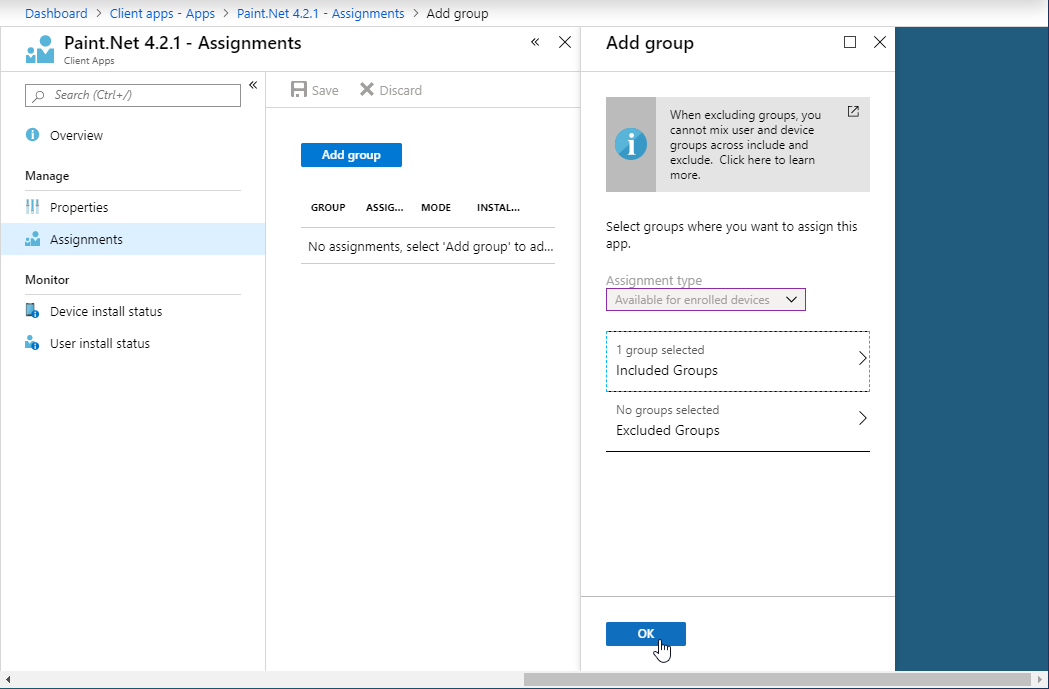
Task: Expand the Included Groups selection
Action: (x=738, y=361)
